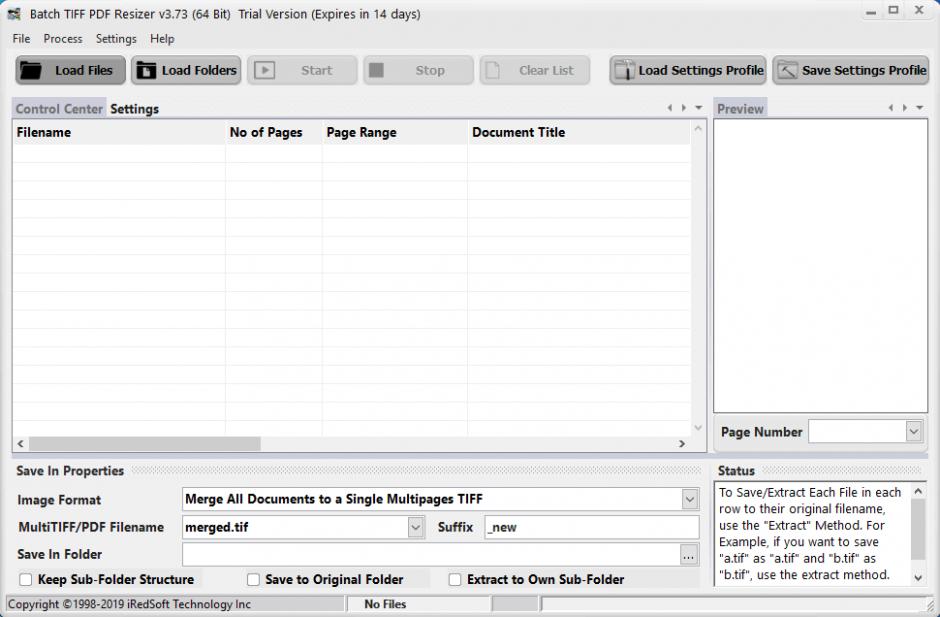Click the Page Range column header
Image resolution: width=940 pixels, height=617 pixels.
click(394, 133)
